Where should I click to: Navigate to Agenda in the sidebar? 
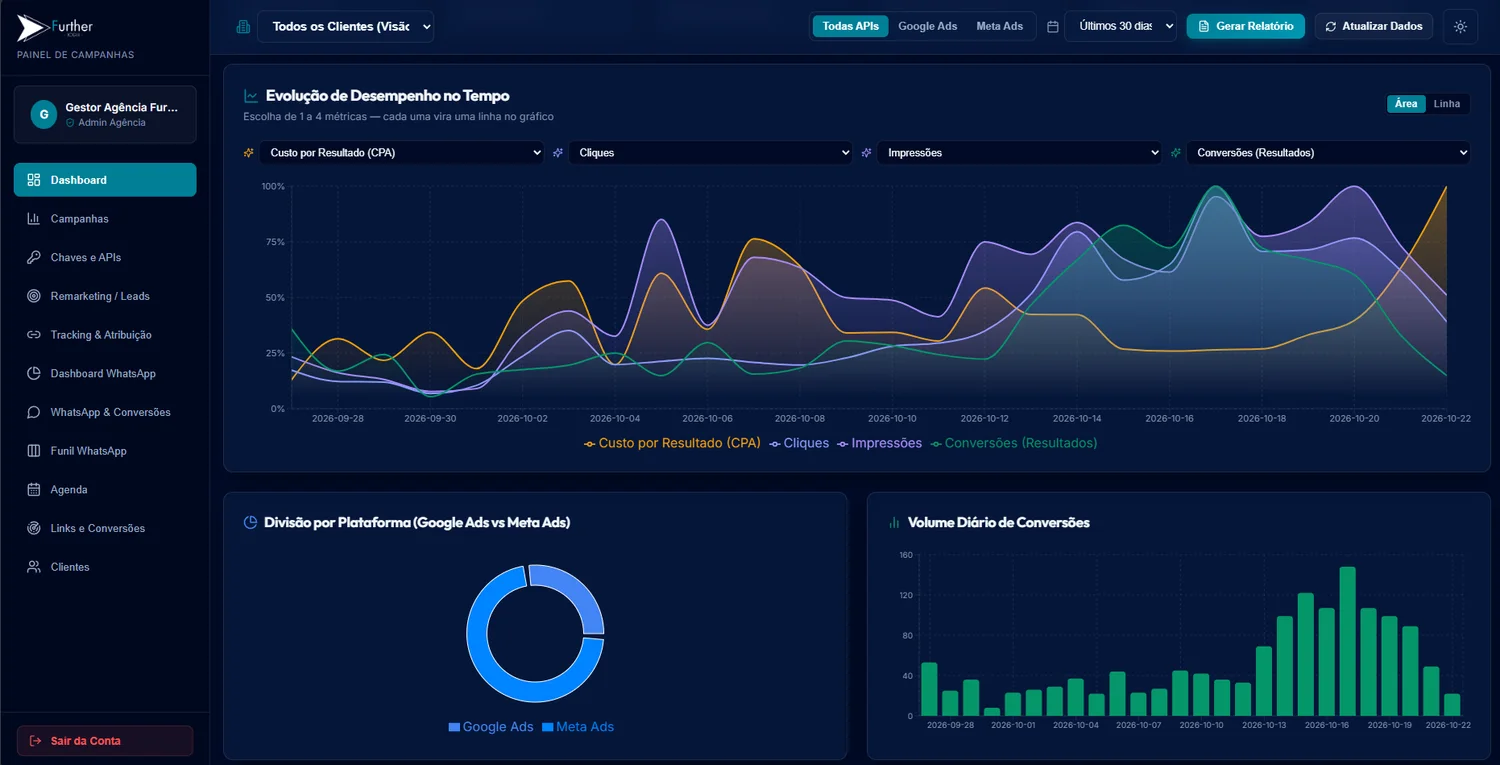pyautogui.click(x=105, y=489)
